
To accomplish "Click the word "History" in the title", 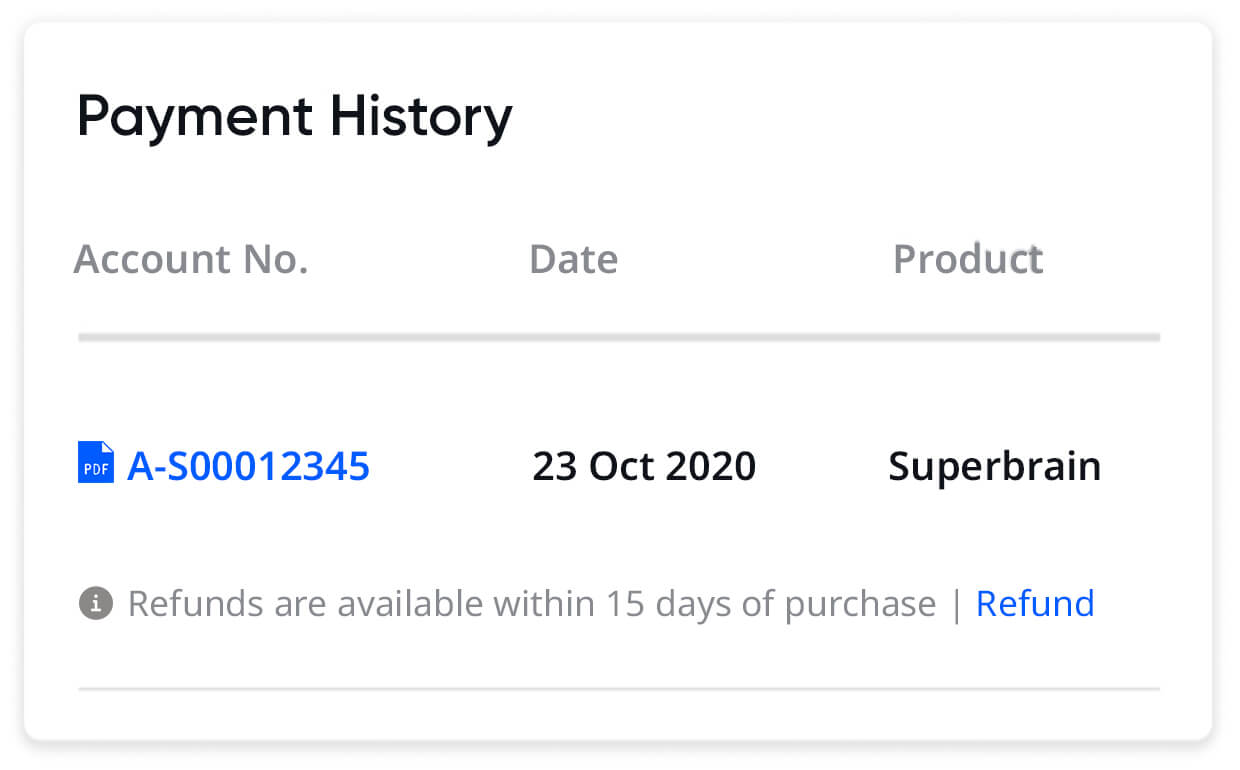I will point(421,117).
